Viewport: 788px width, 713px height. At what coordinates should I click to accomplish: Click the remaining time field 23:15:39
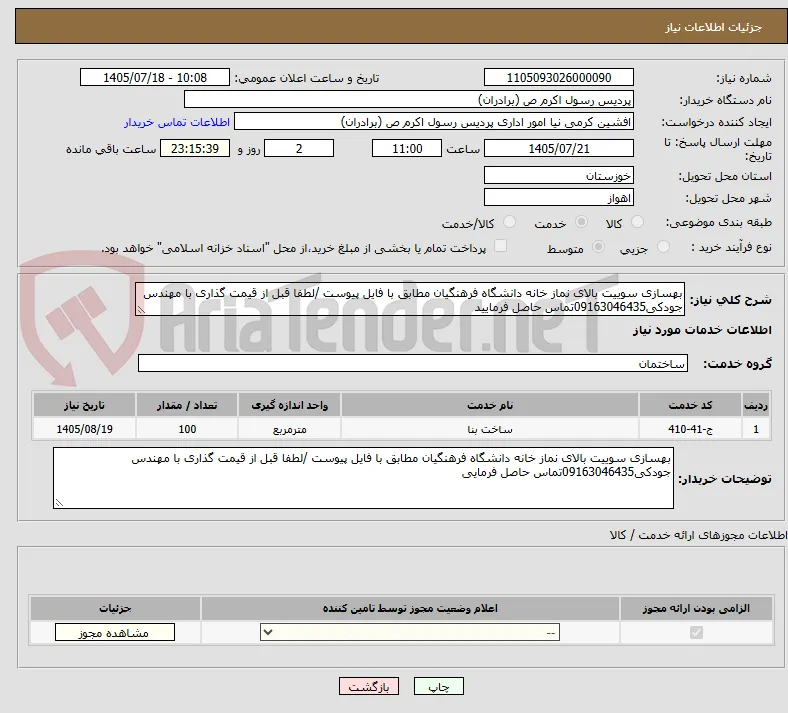coord(195,148)
